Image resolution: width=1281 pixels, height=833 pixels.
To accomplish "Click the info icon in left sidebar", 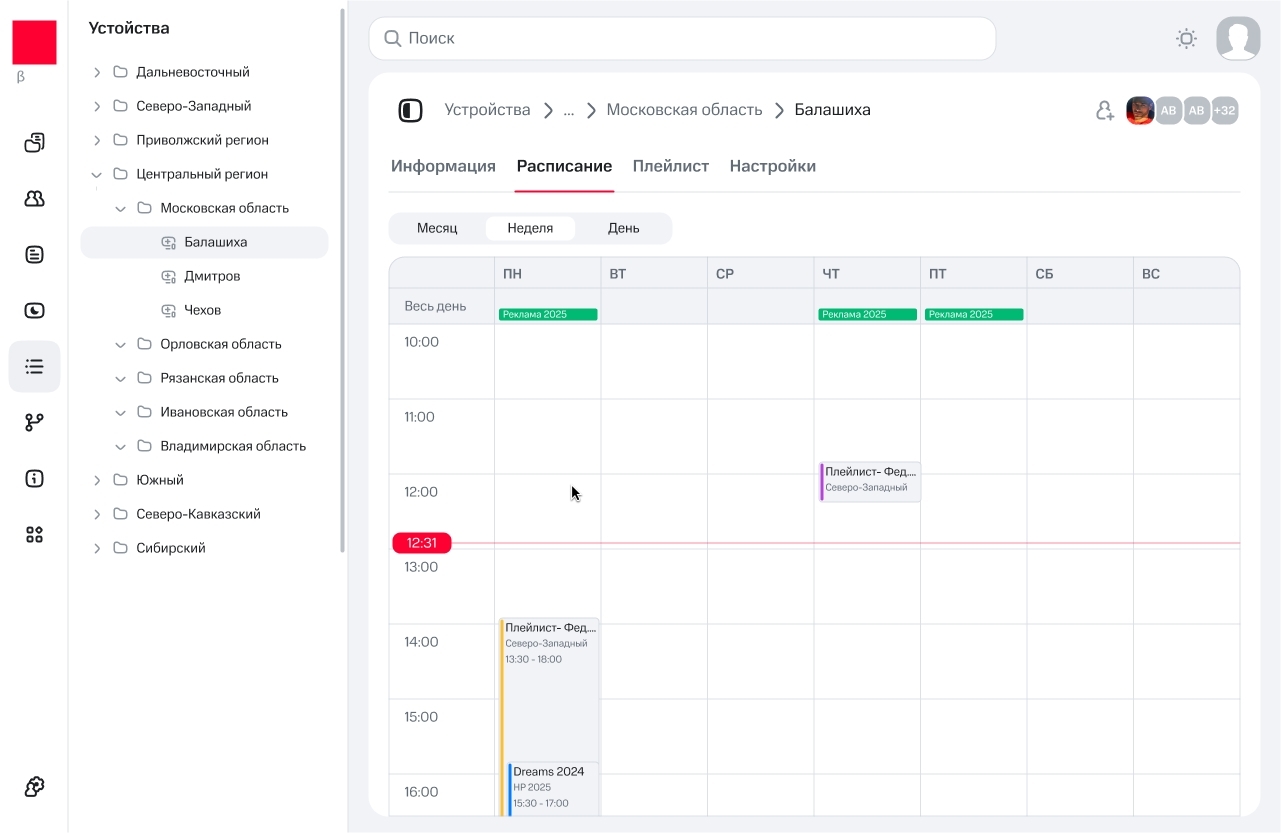I will 35,479.
